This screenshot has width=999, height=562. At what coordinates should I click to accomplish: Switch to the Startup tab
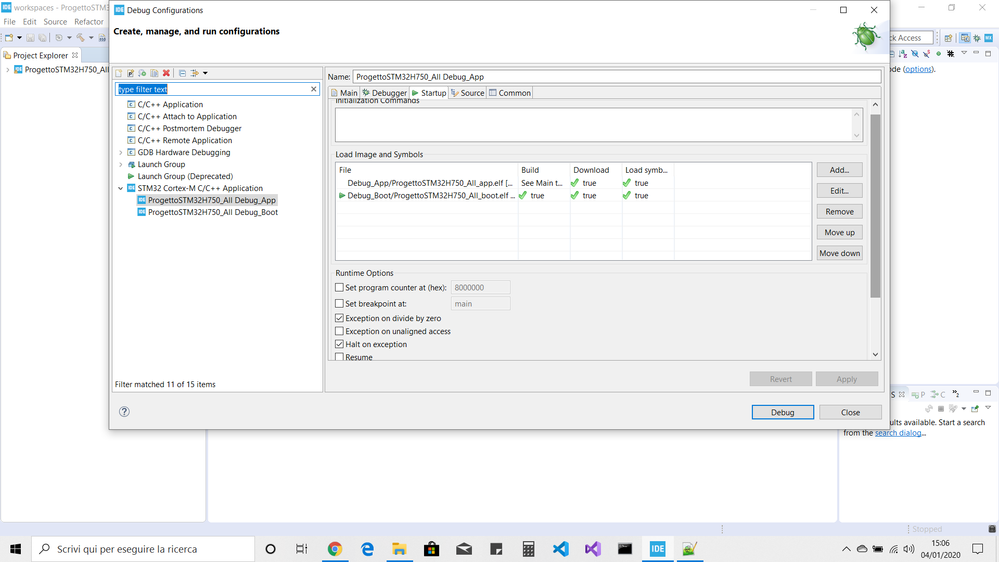[429, 93]
